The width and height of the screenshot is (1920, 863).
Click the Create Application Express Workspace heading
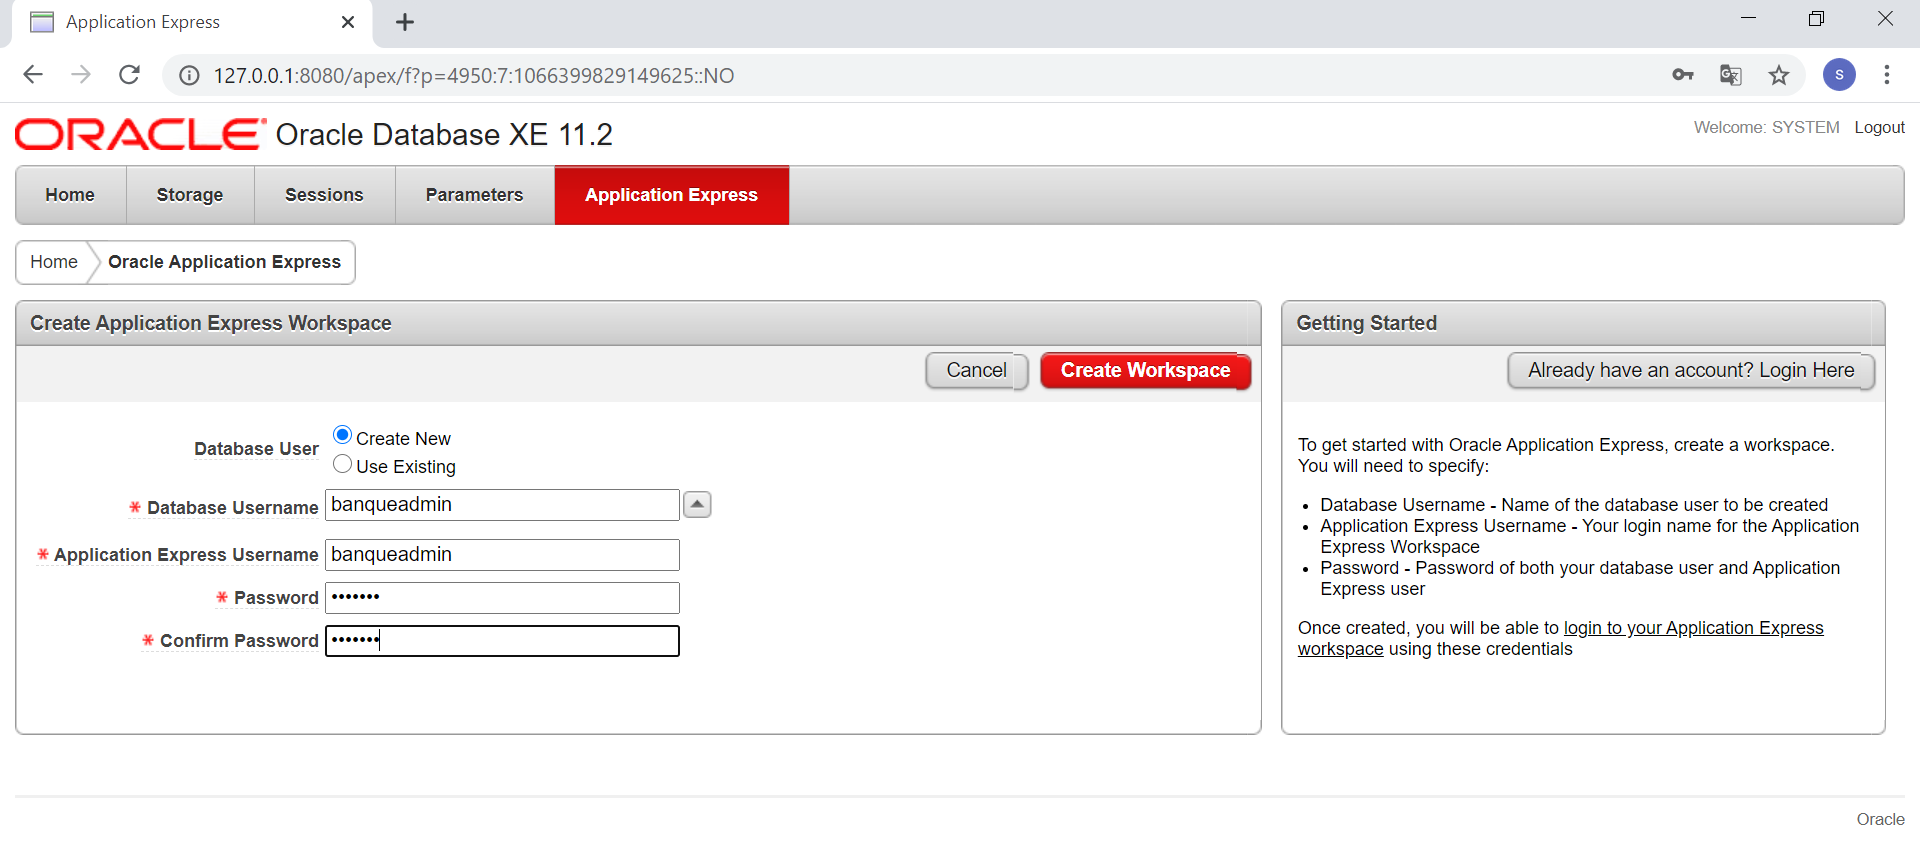point(211,323)
